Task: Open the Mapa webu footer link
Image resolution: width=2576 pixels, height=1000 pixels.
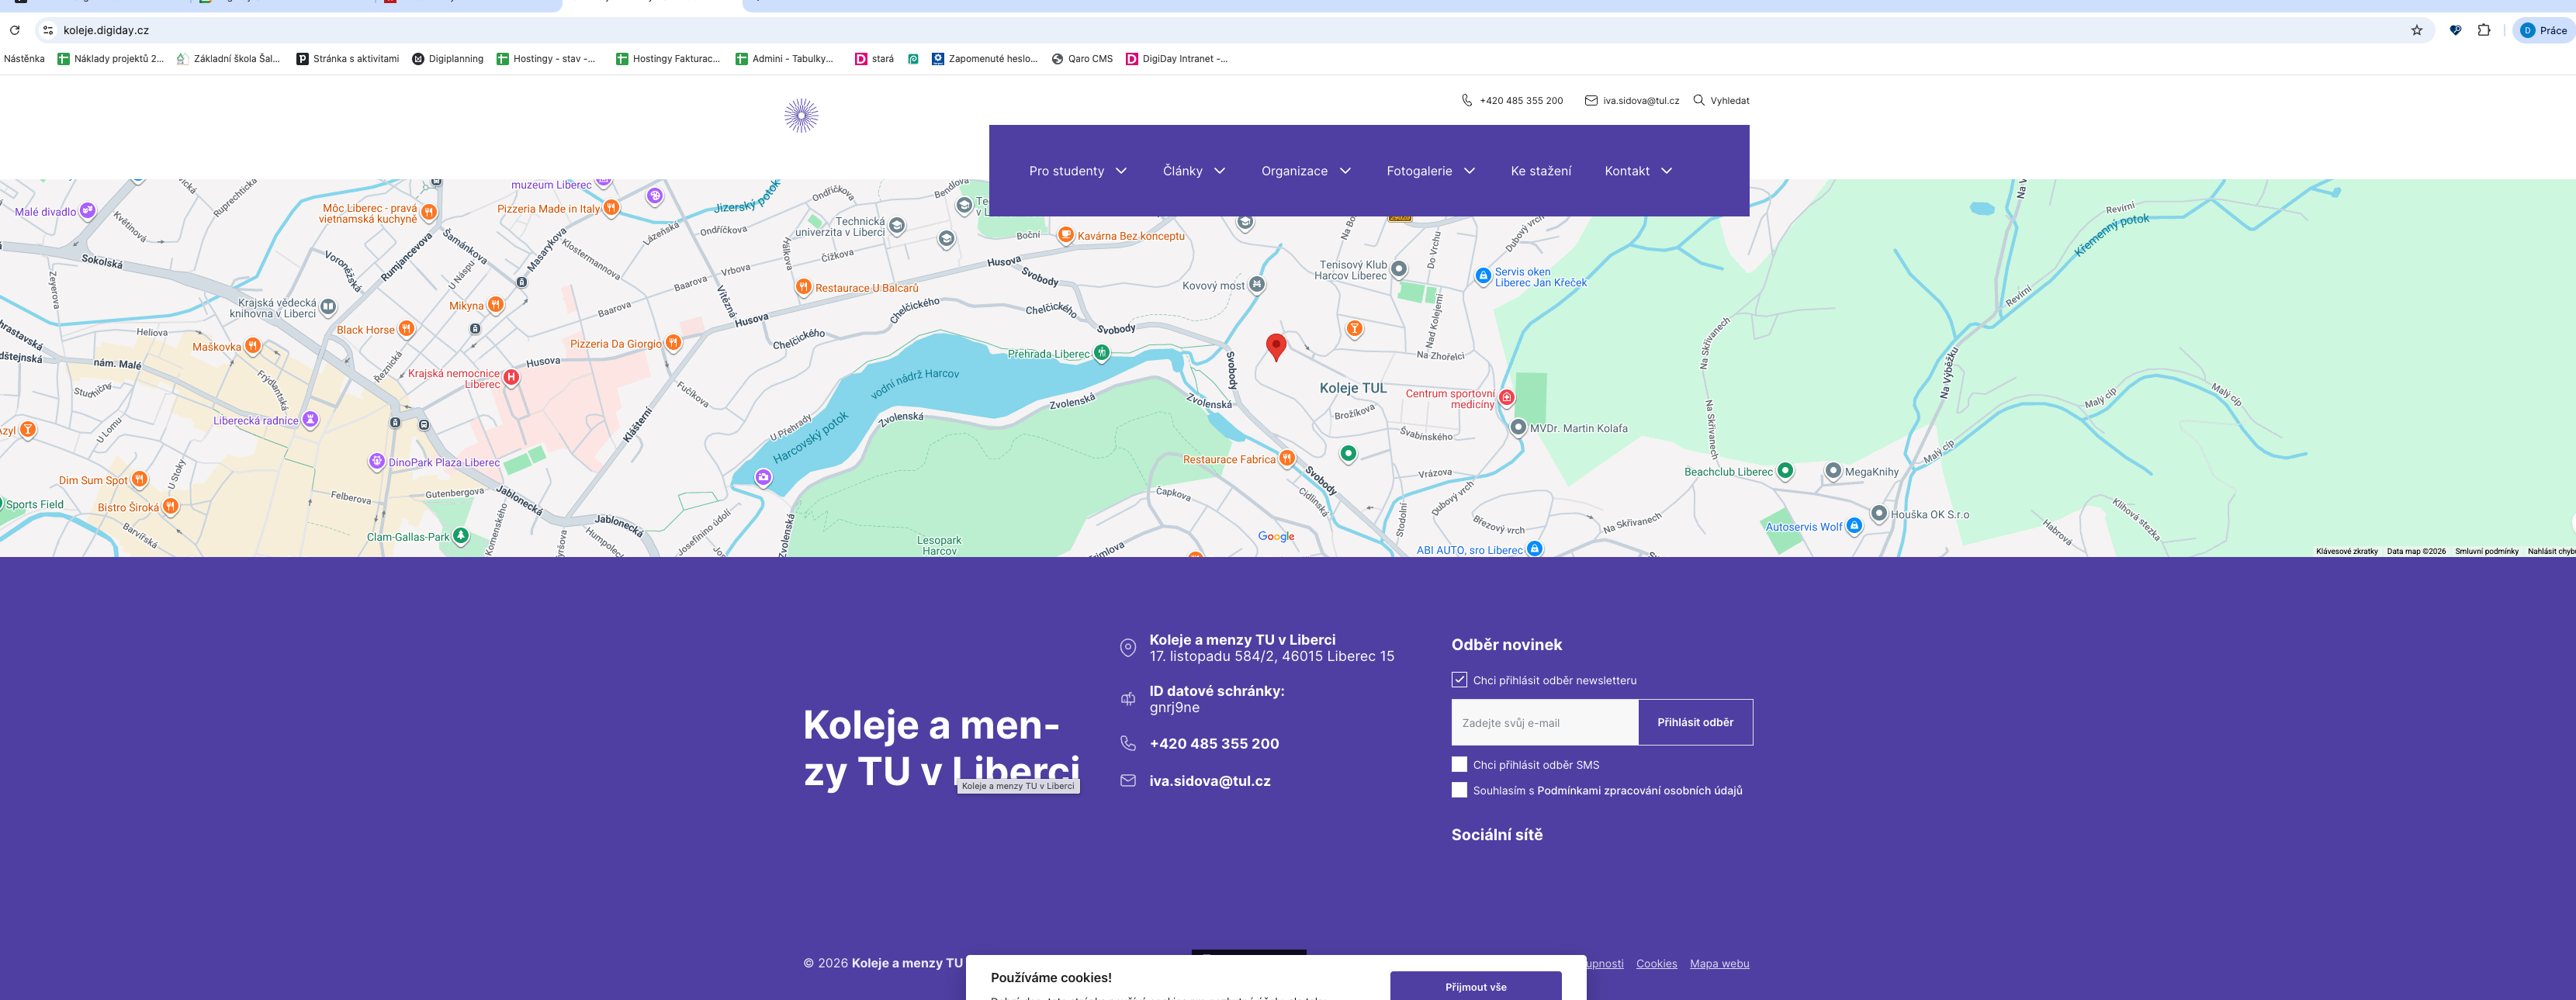Action: tap(1719, 964)
